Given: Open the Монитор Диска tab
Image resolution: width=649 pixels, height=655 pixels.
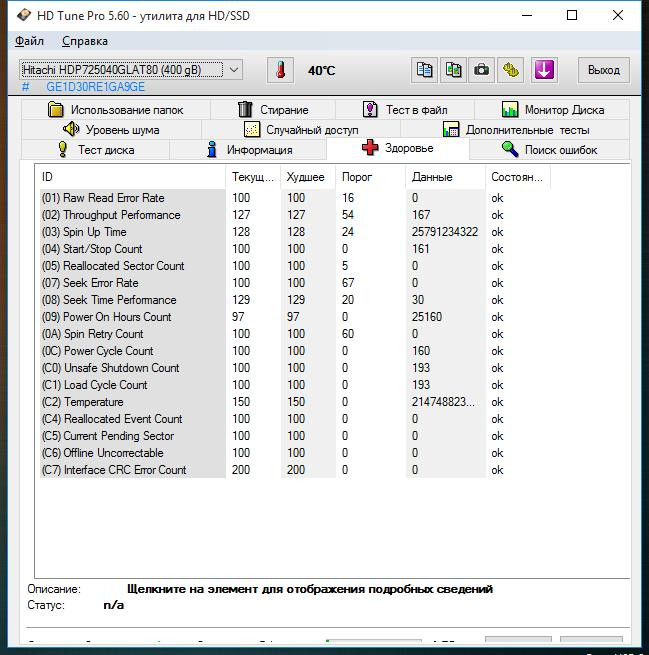Looking at the screenshot, I should 552,109.
